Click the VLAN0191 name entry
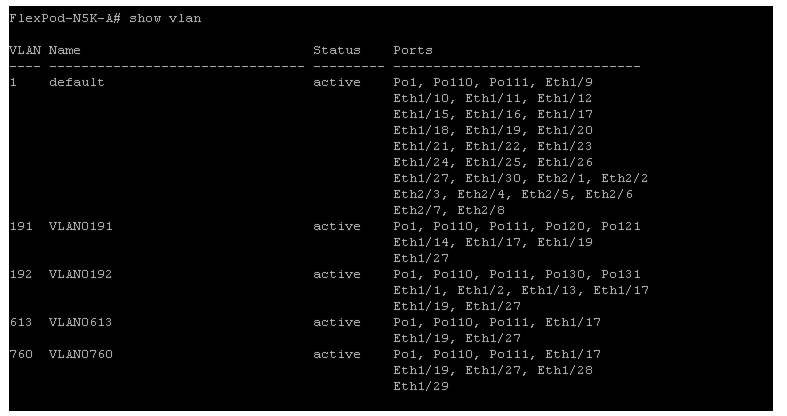Viewport: 787px width, 416px height. (x=81, y=226)
